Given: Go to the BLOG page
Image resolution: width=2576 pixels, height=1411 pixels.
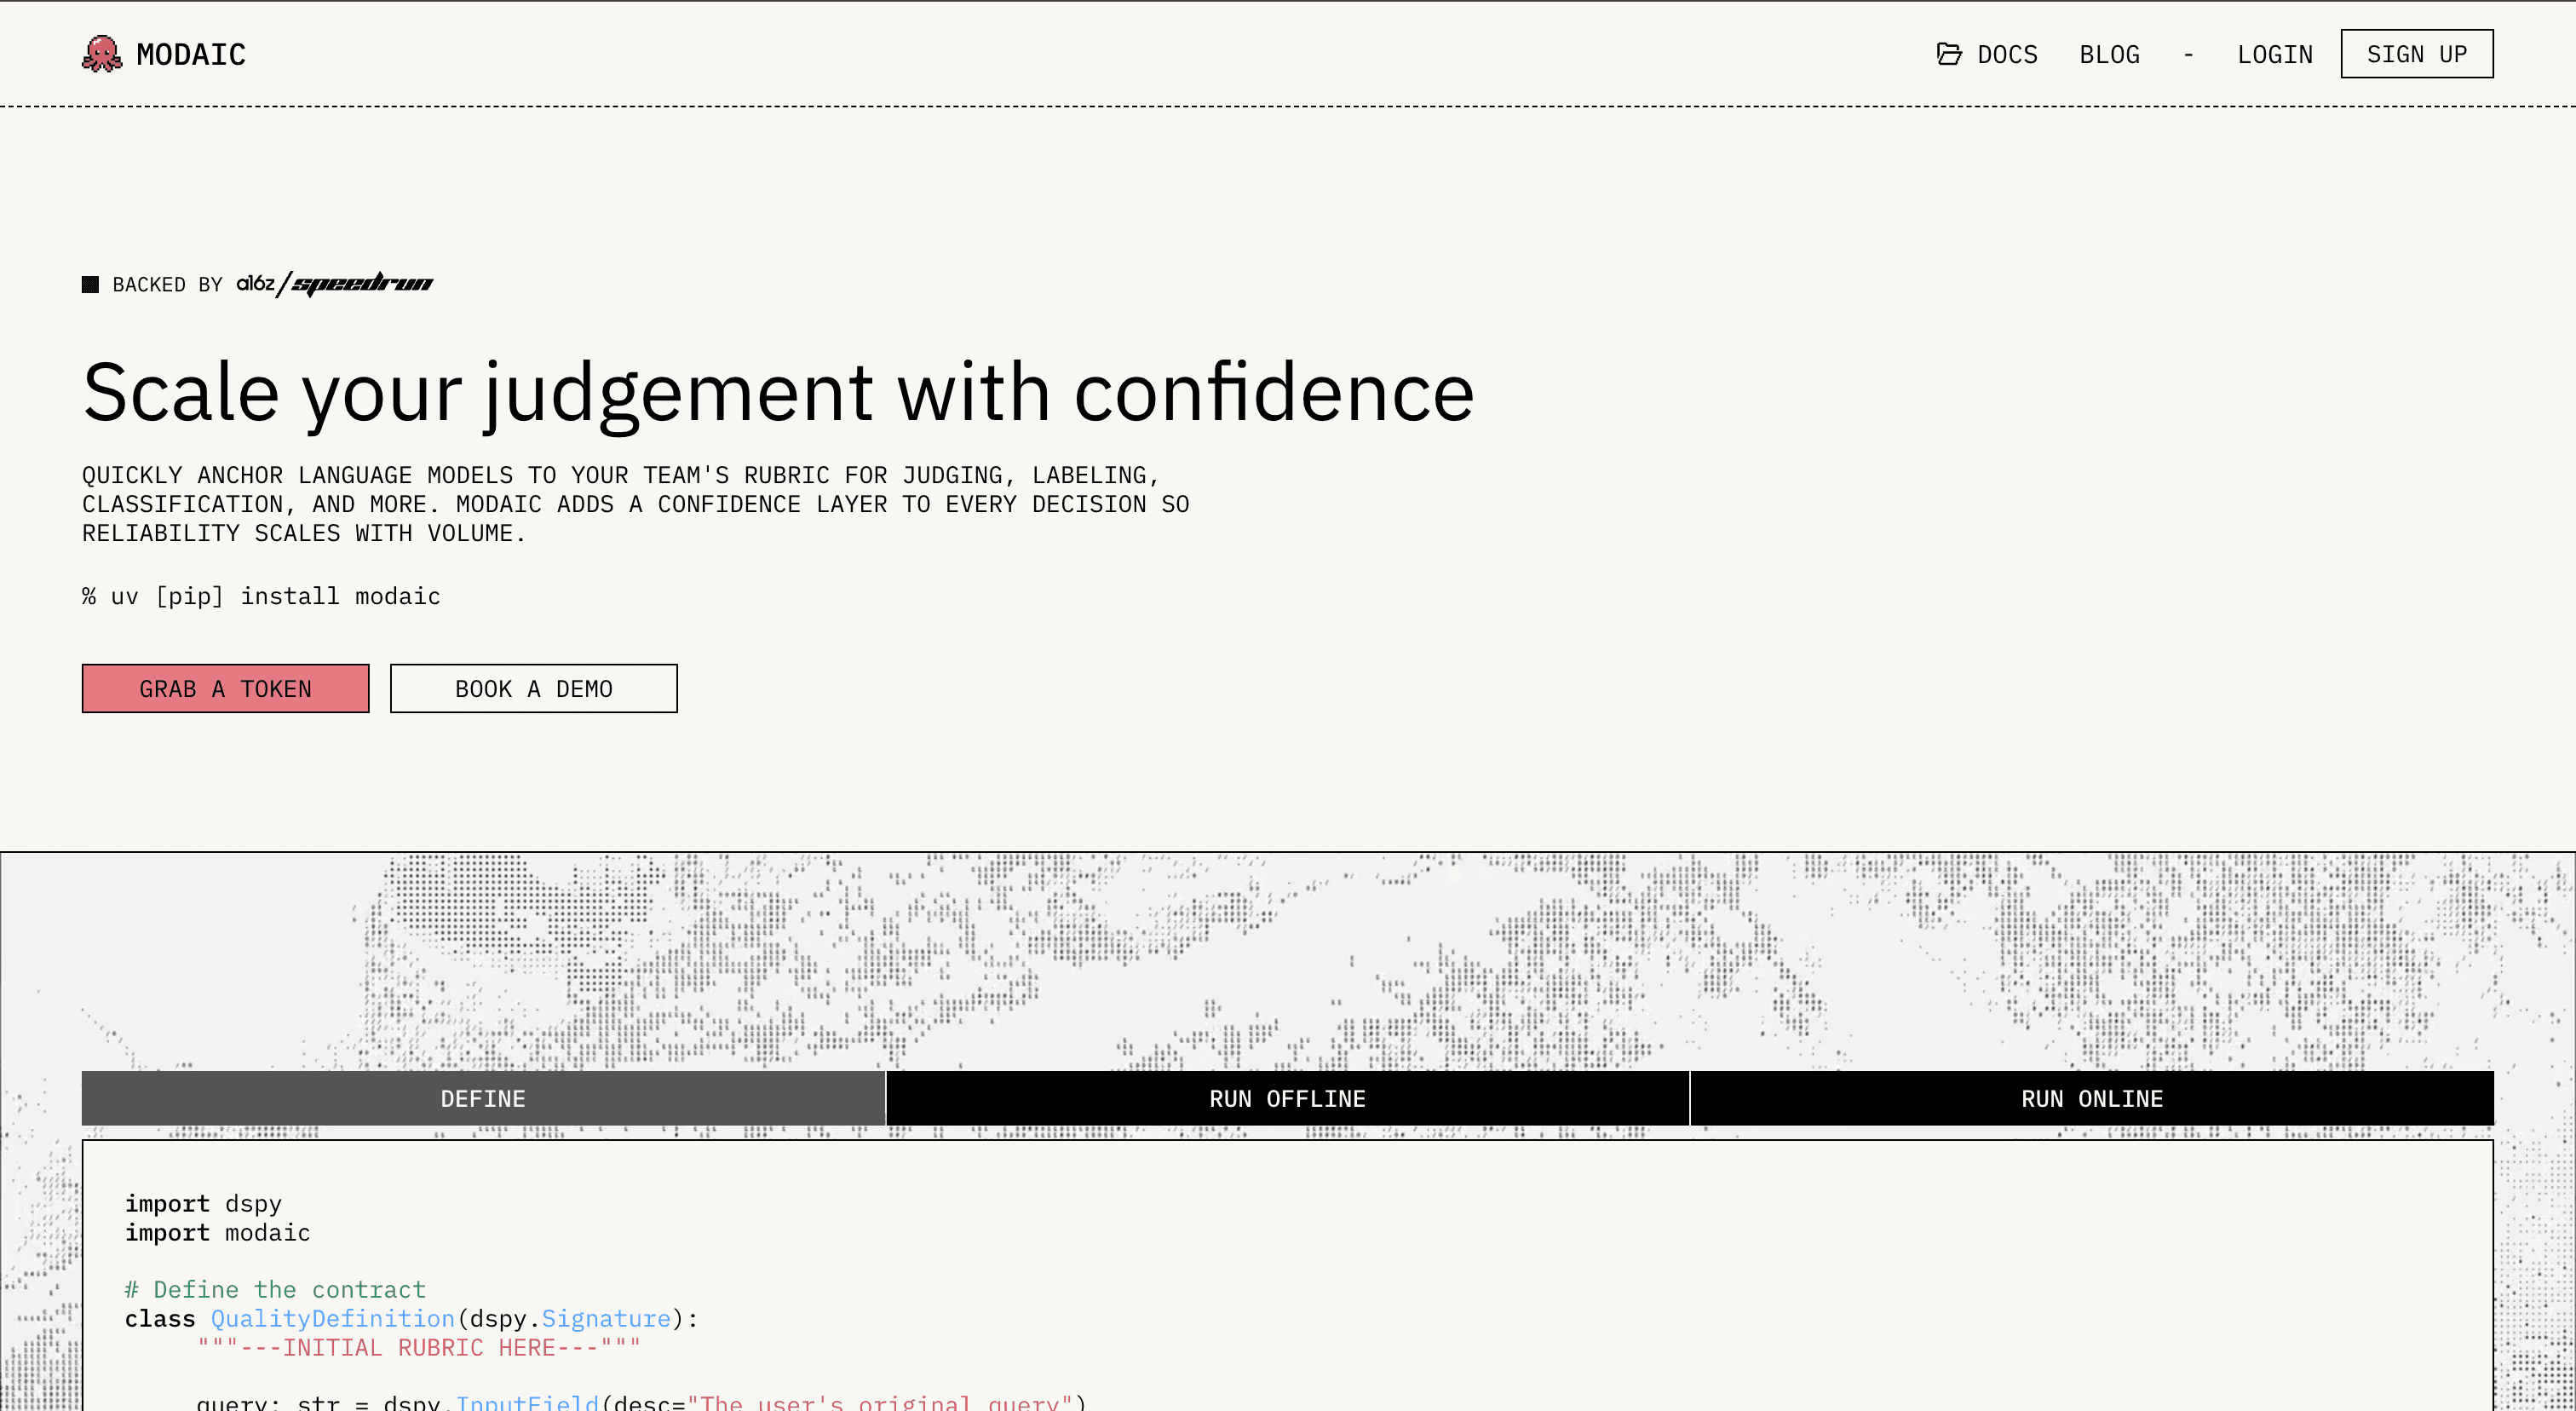Looking at the screenshot, I should 2109,54.
